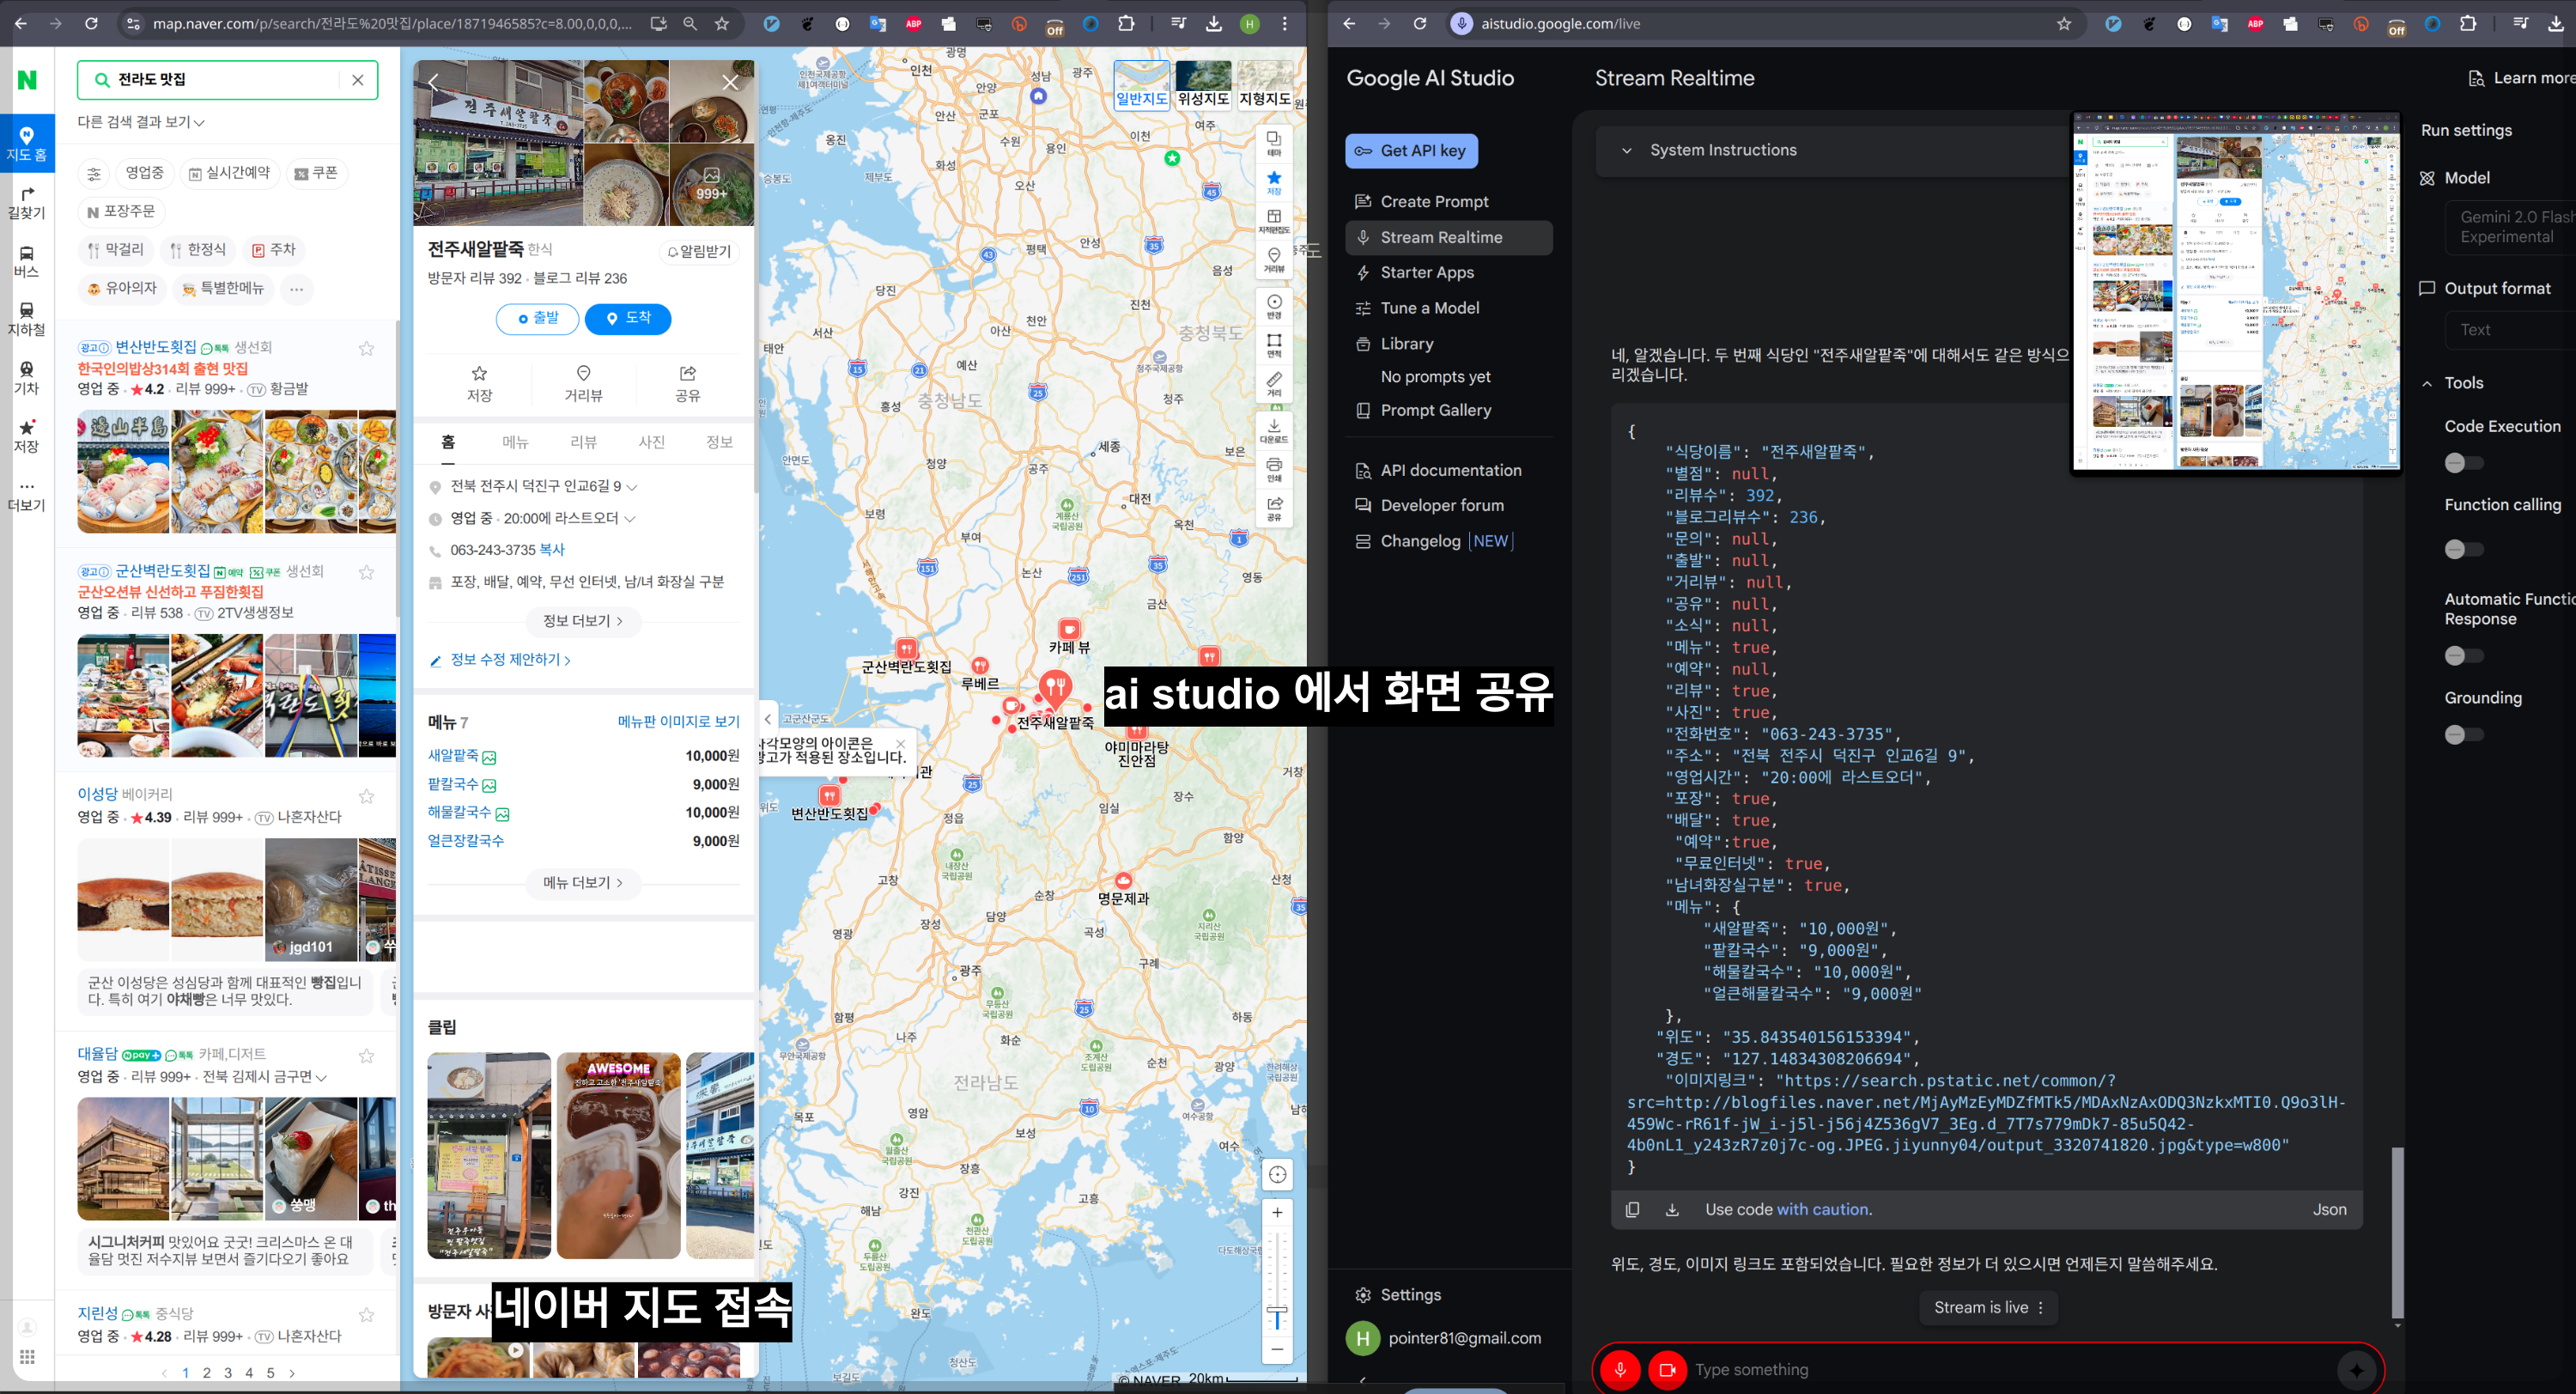This screenshot has height=1394, width=2576.
Task: Select the 위성지도 map type
Action: (x=1203, y=85)
